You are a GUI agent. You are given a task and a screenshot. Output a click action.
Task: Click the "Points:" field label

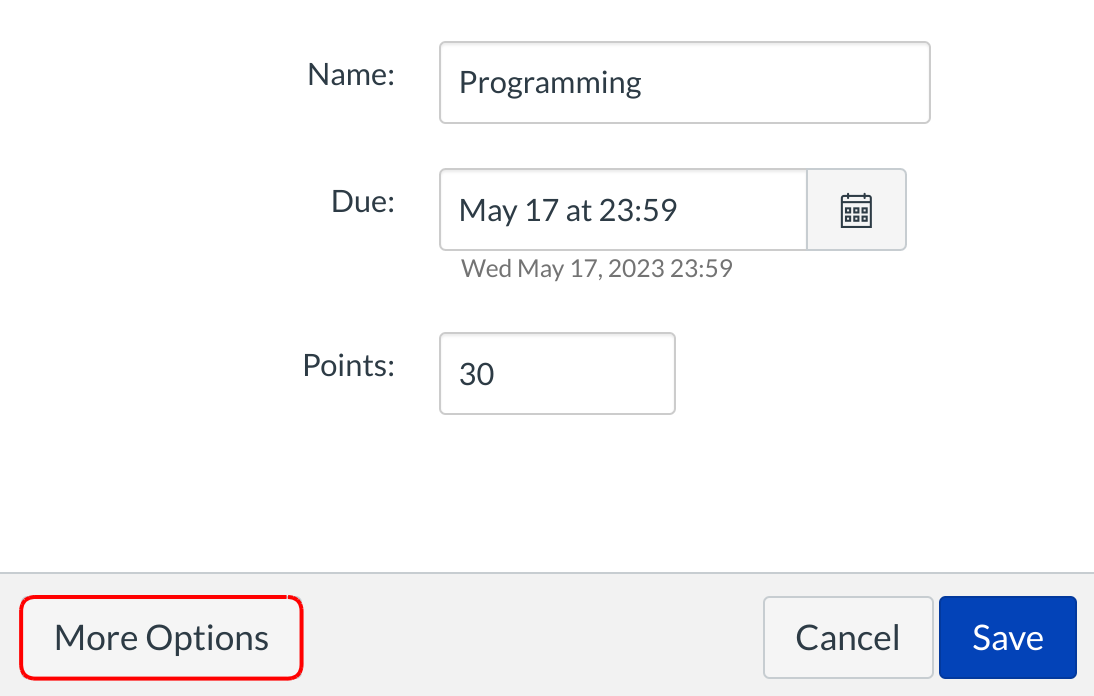[349, 365]
